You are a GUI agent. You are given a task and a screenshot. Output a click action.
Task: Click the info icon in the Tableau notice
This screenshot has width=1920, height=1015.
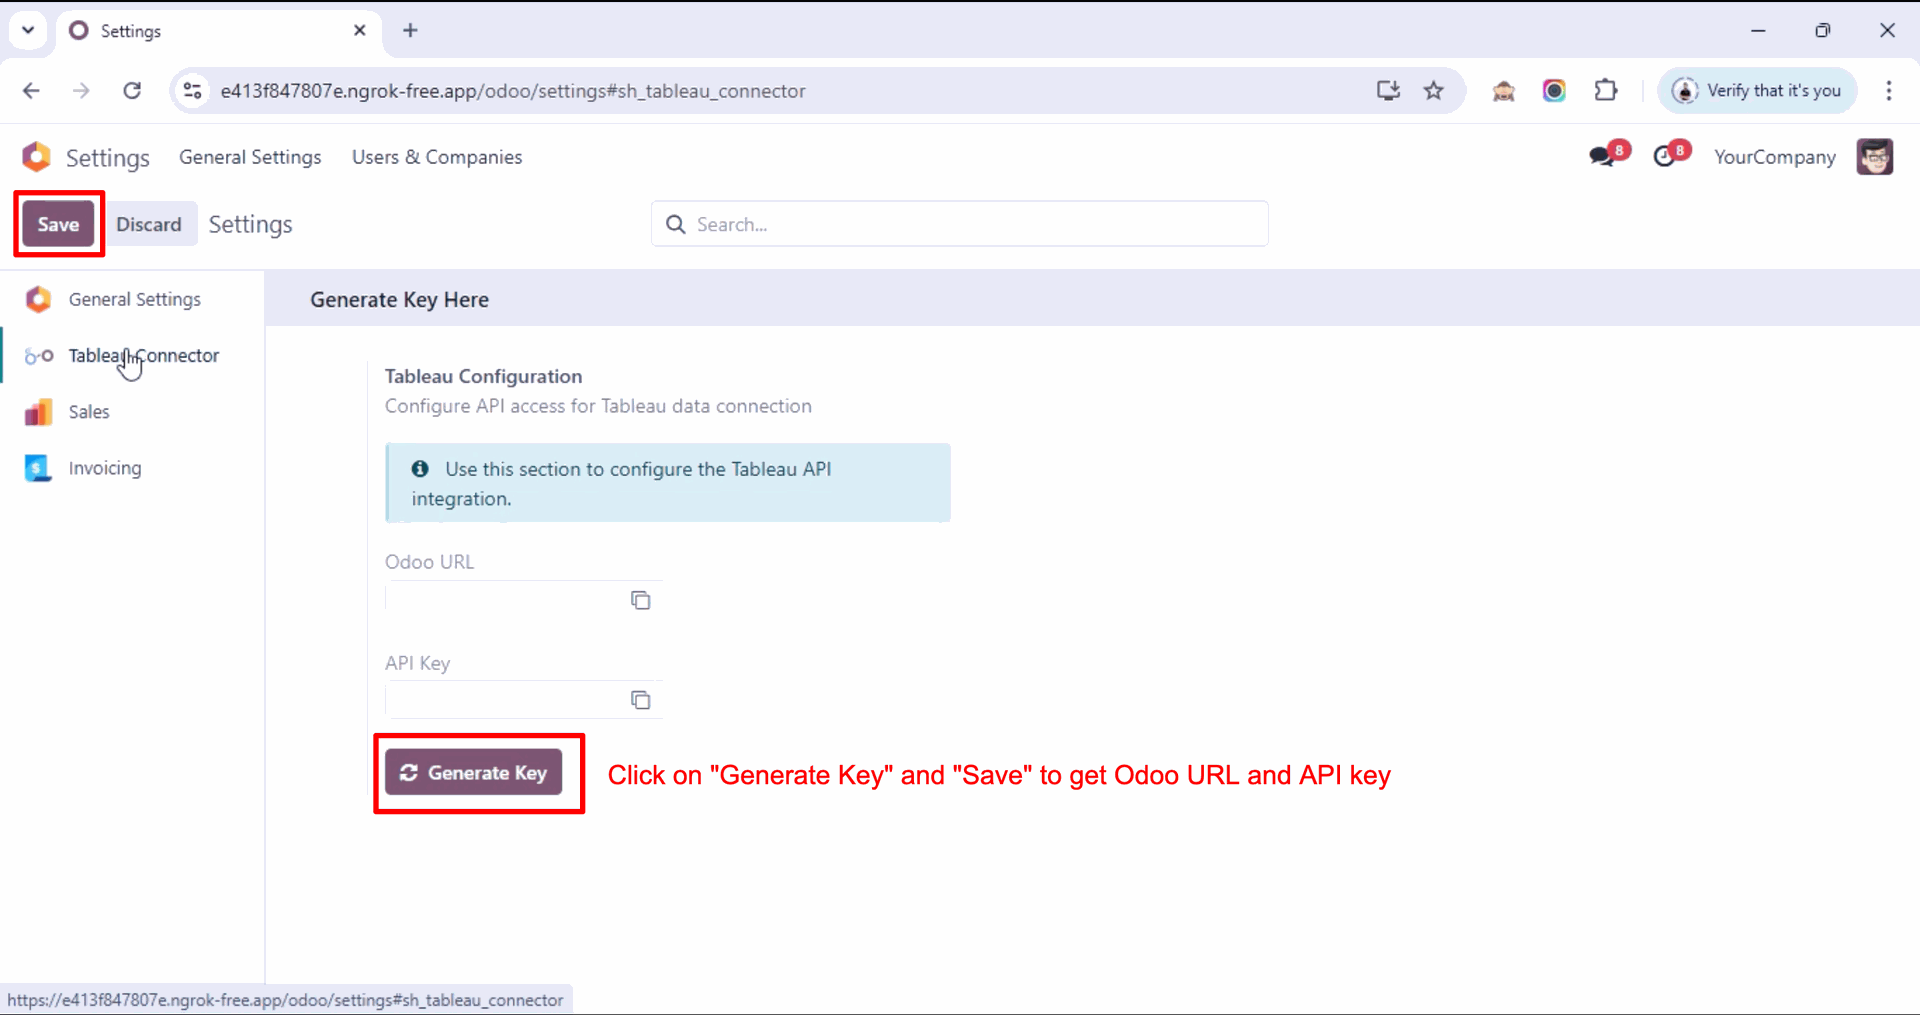tap(420, 468)
